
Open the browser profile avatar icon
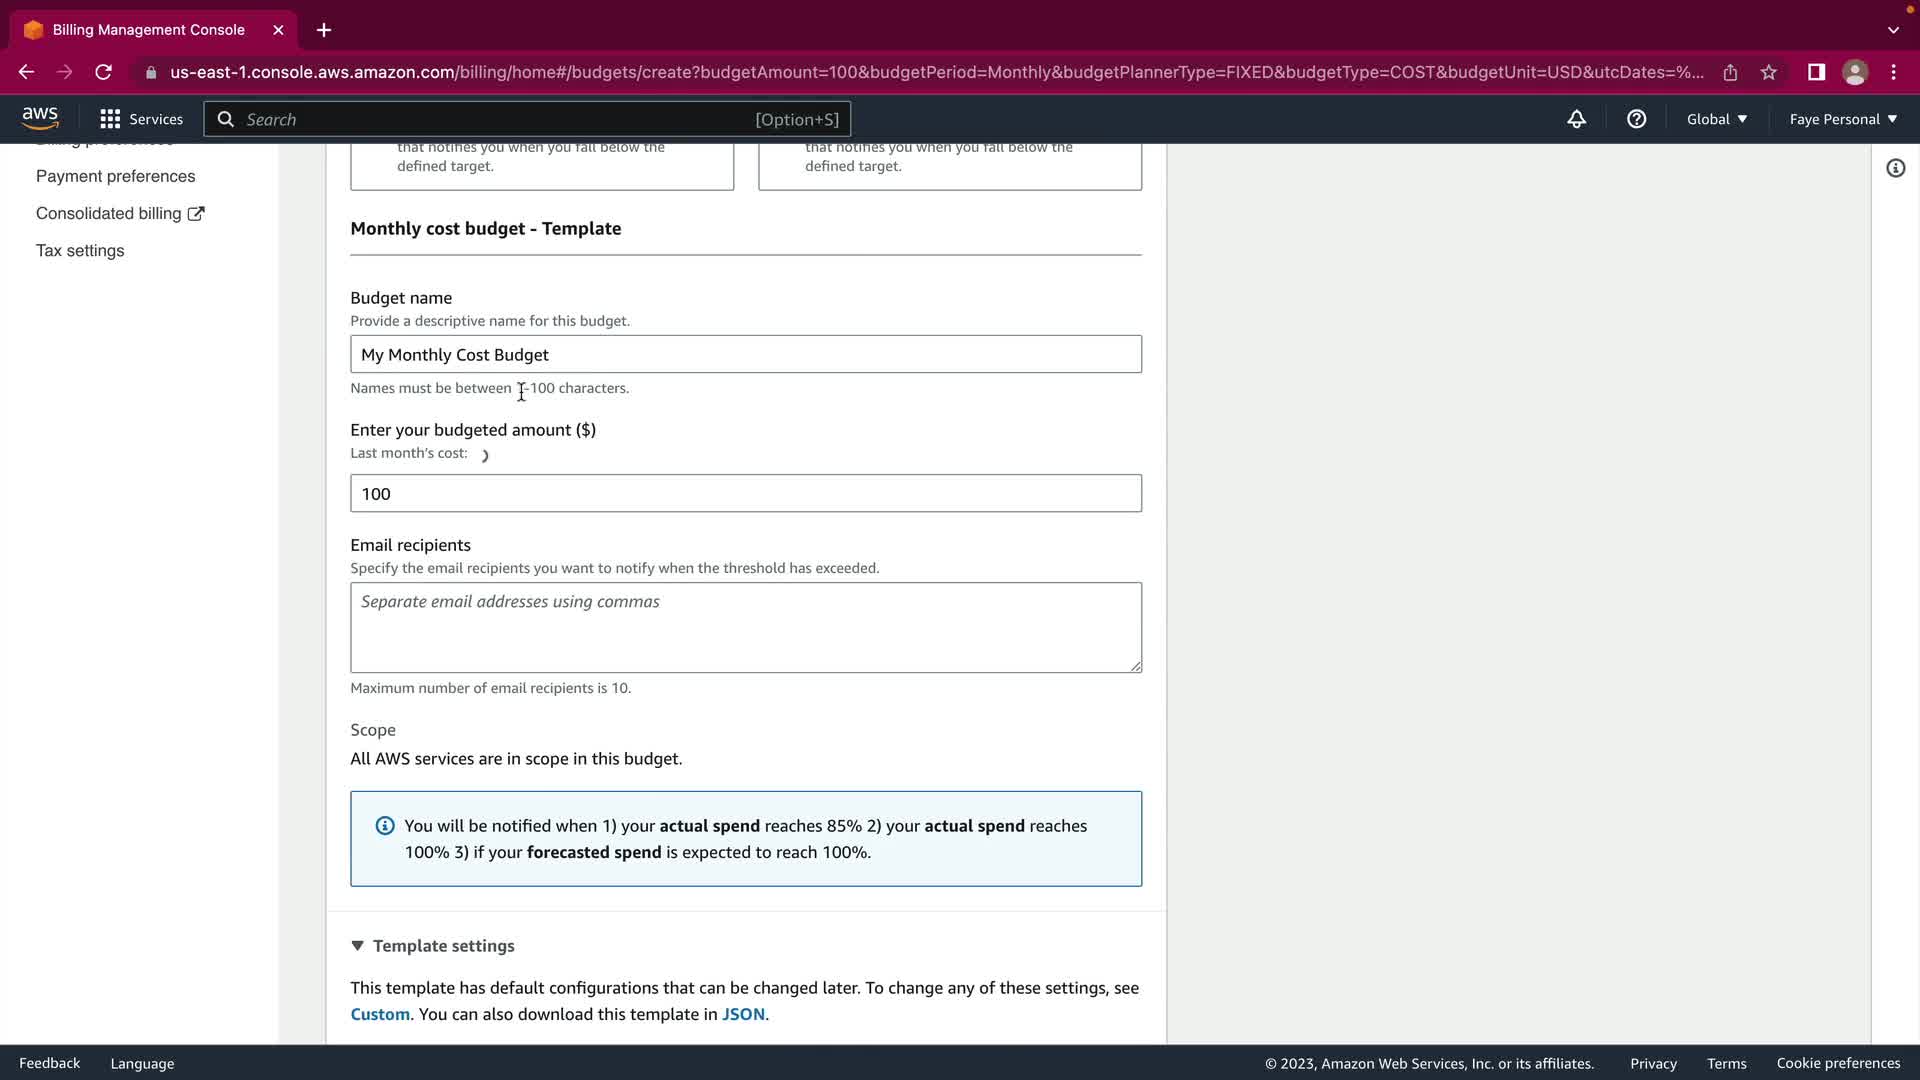click(1855, 72)
